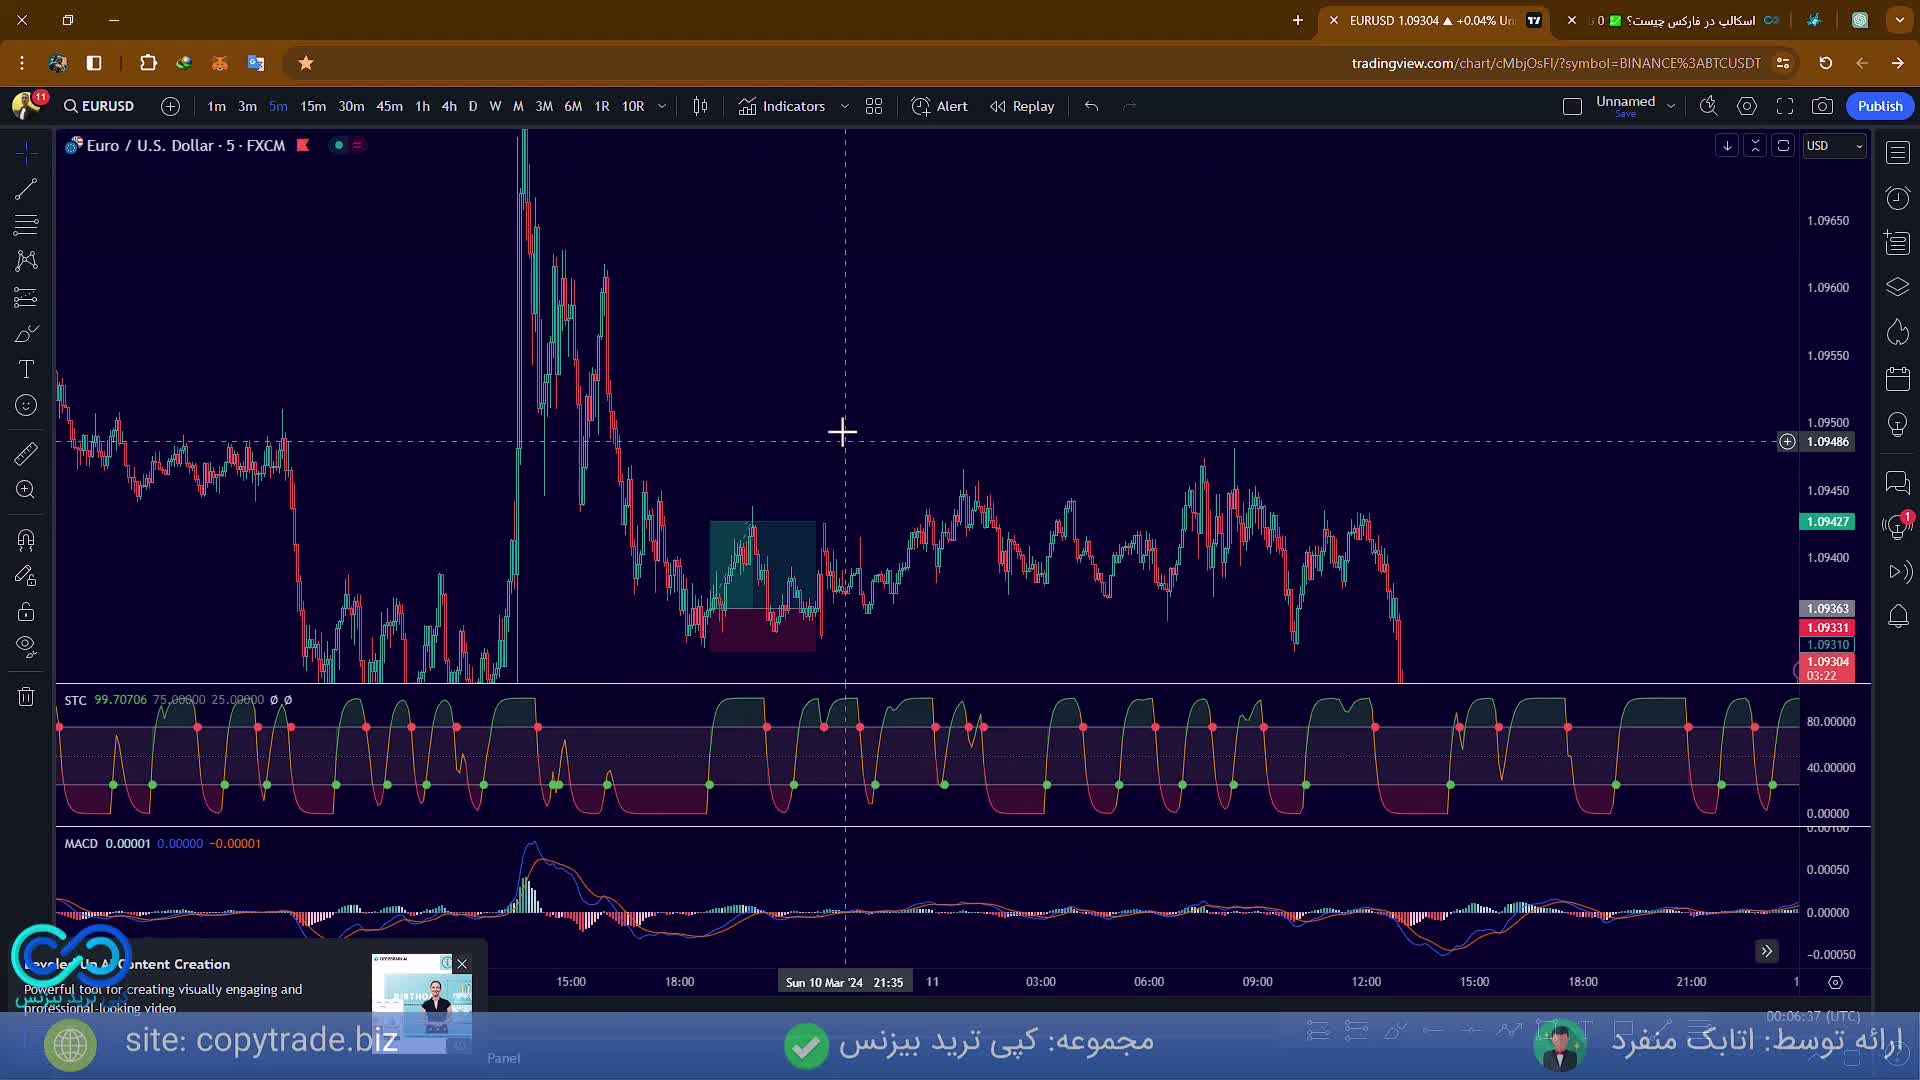Toggle magnet mode for drawings
Image resolution: width=1920 pixels, height=1080 pixels.
[26, 541]
